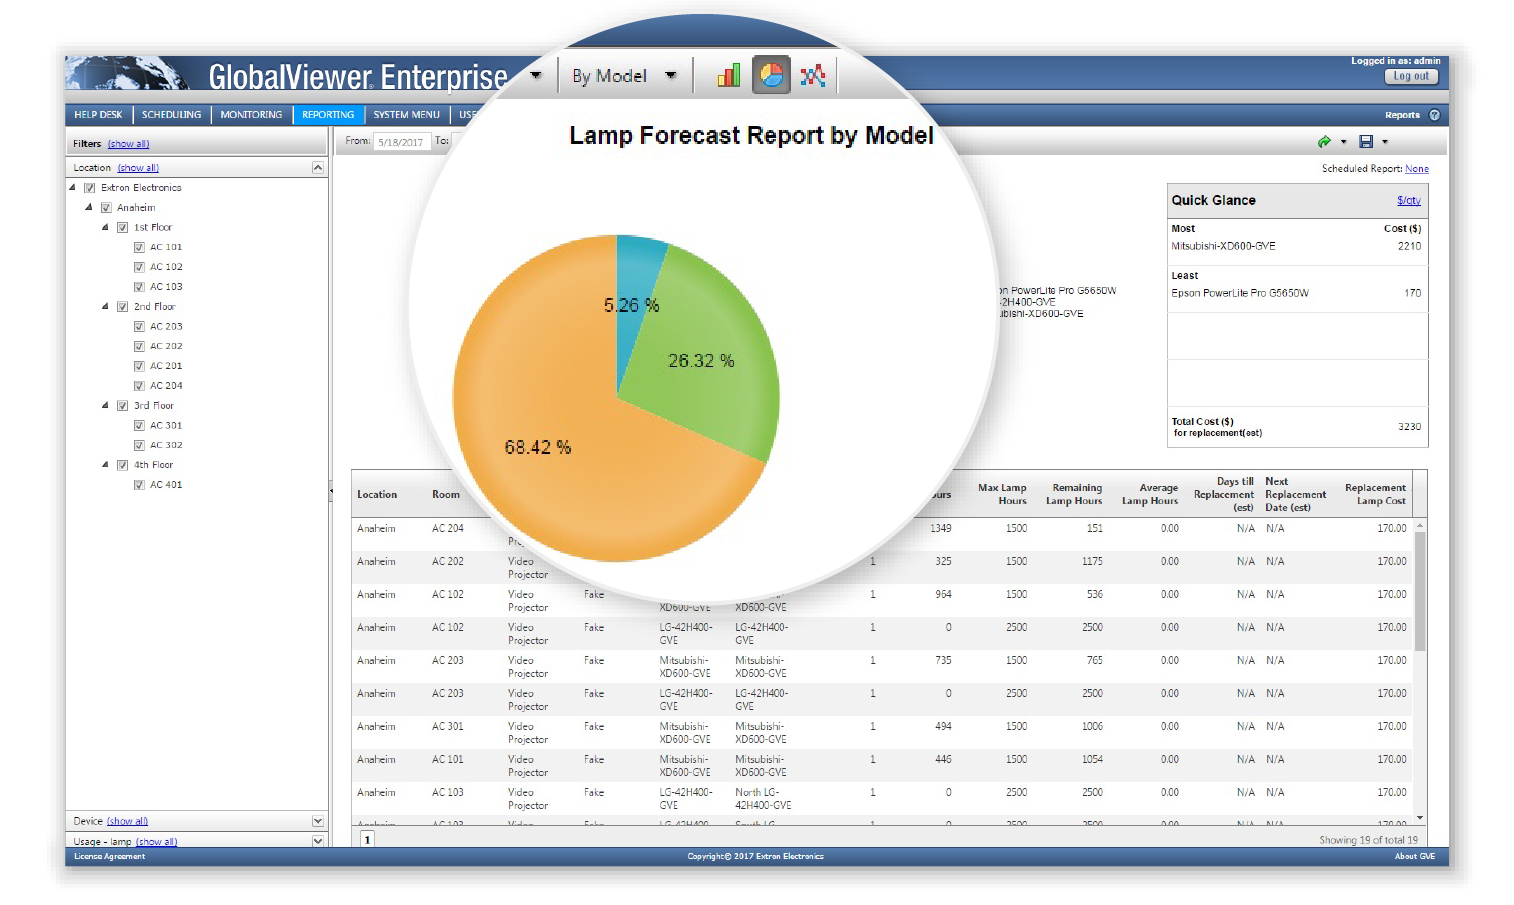Screen dimensions: 1514x905
Task: Click the Log out button
Action: point(1411,76)
